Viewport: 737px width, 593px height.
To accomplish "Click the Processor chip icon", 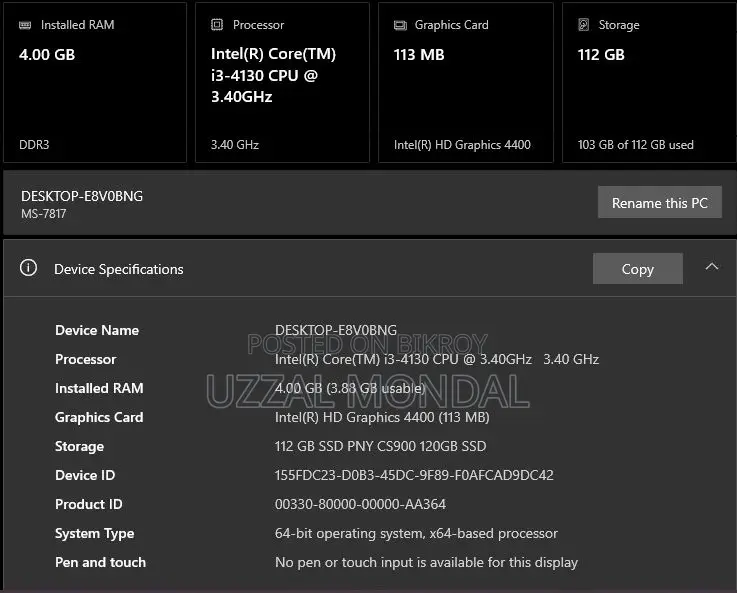I will pyautogui.click(x=217, y=24).
